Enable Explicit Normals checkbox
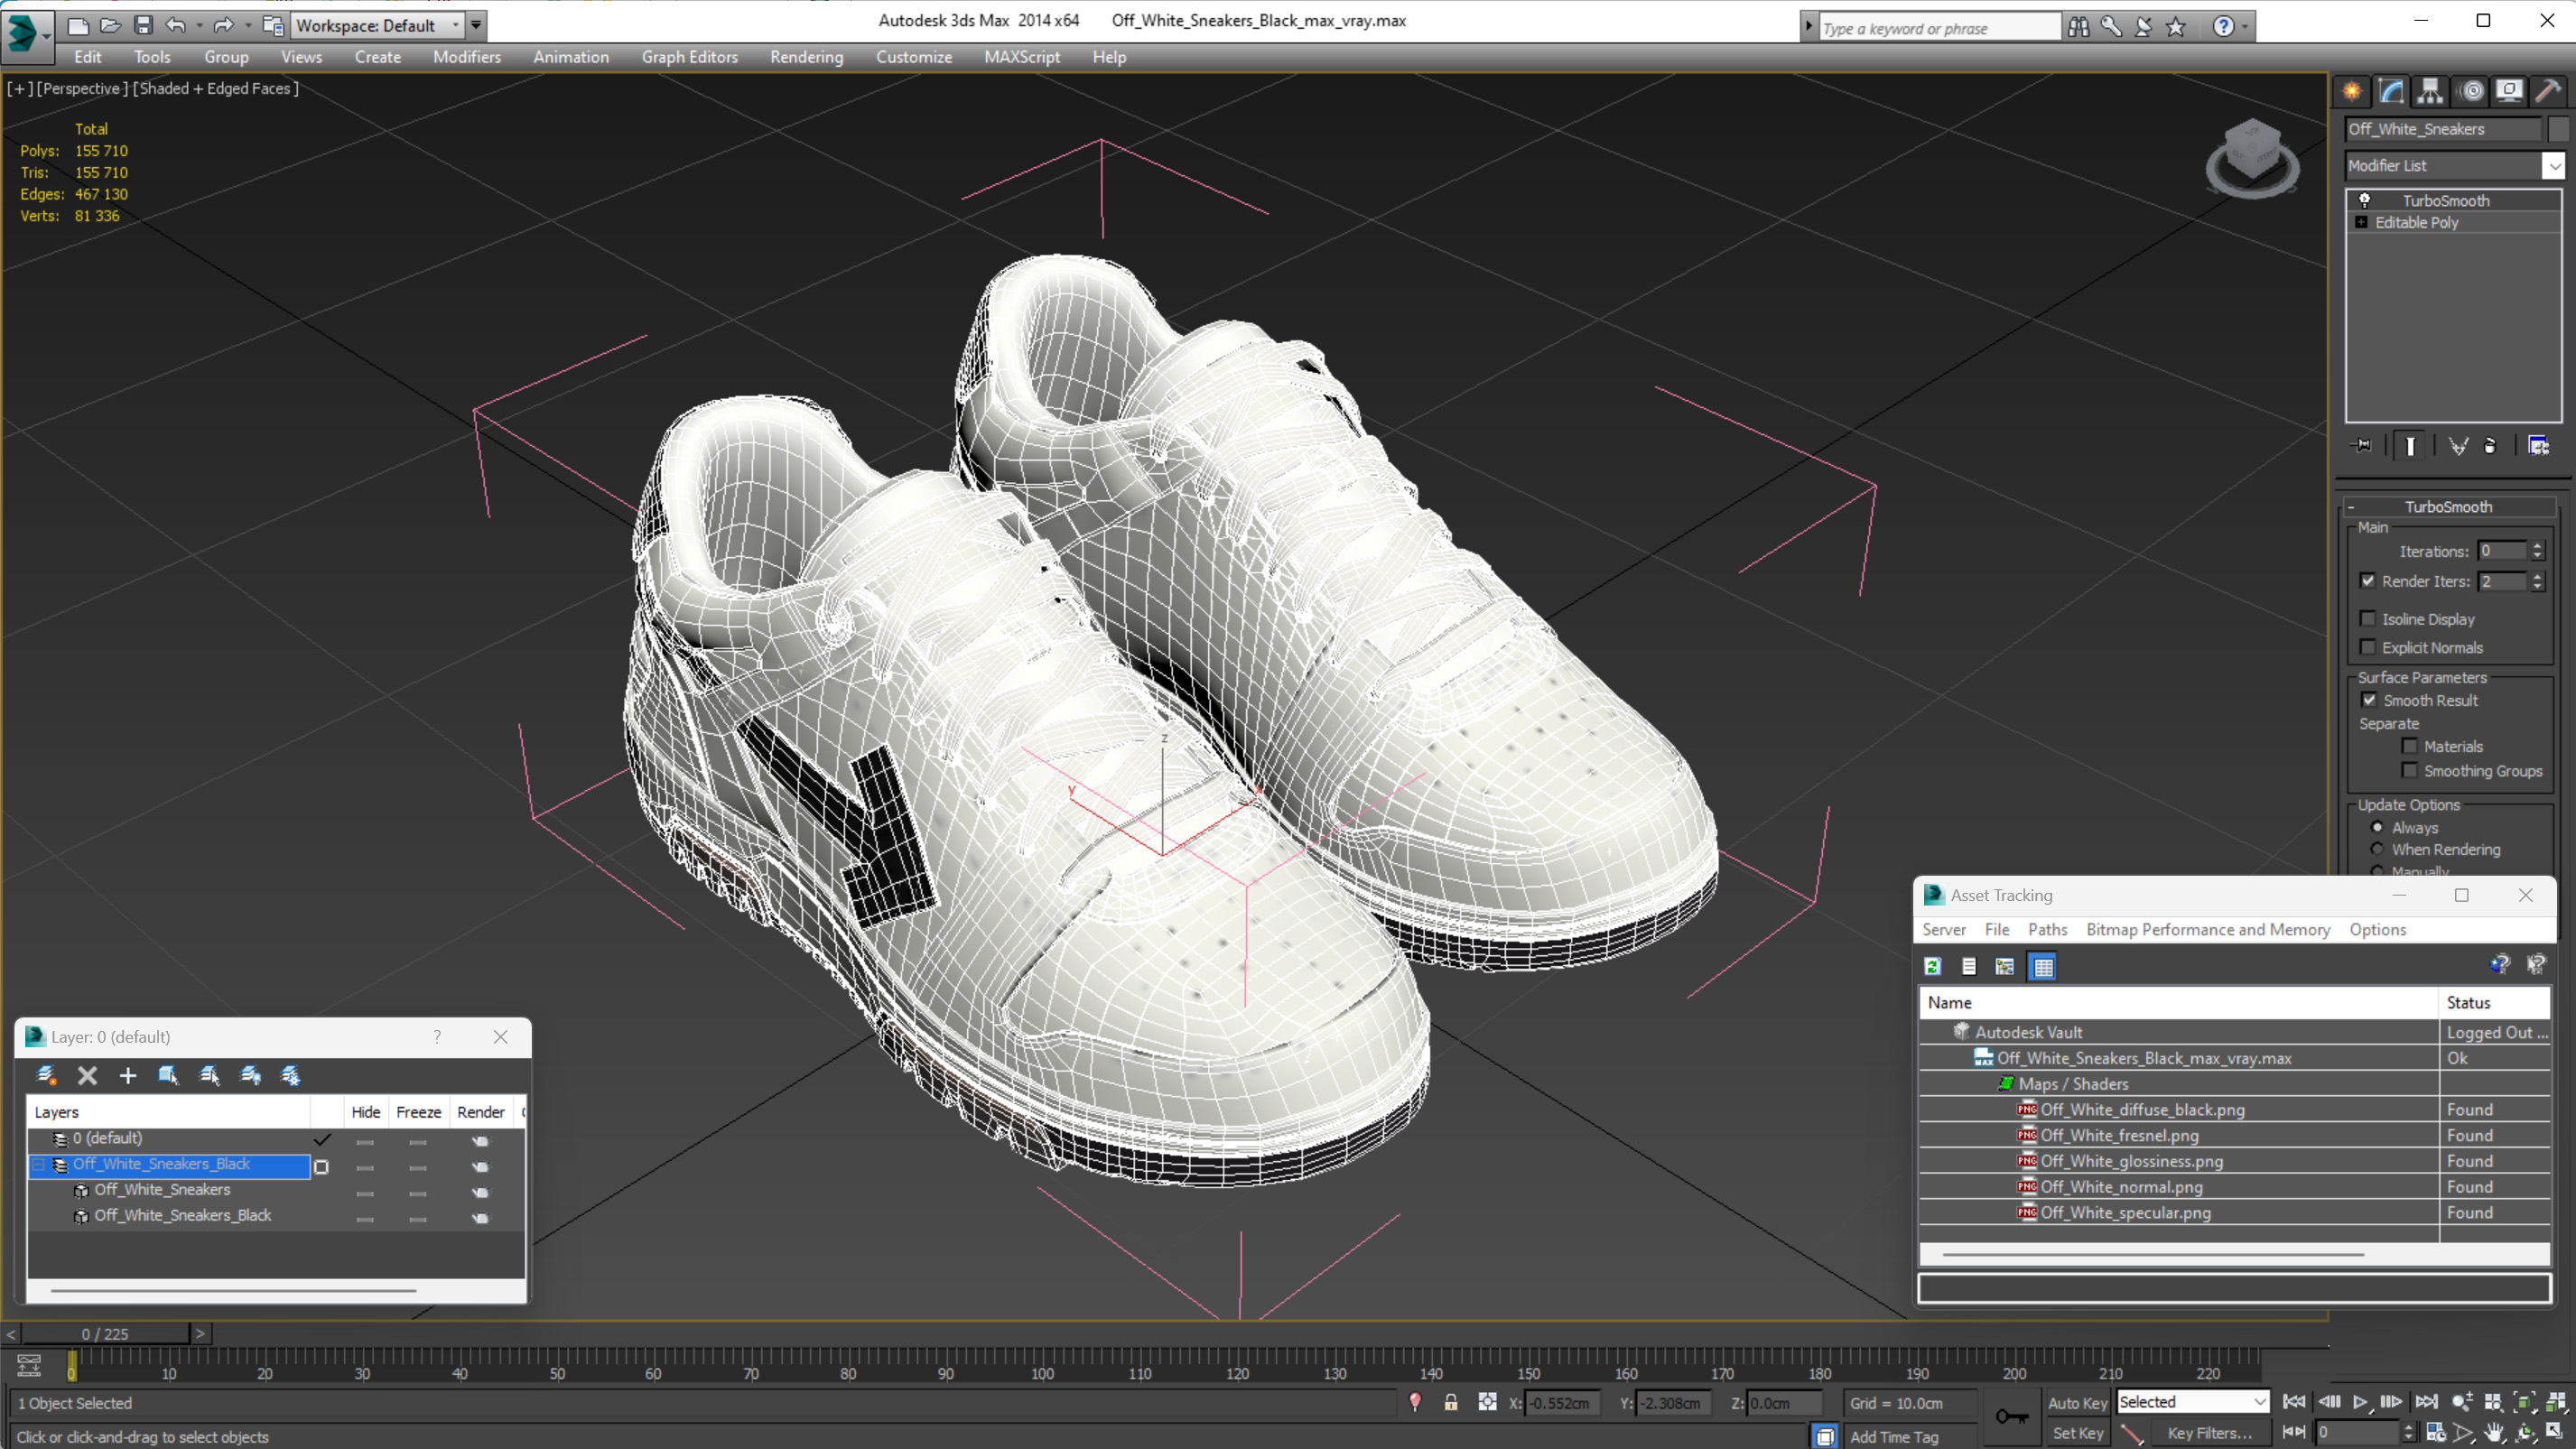Viewport: 2576px width, 1449px height. tap(2368, 647)
